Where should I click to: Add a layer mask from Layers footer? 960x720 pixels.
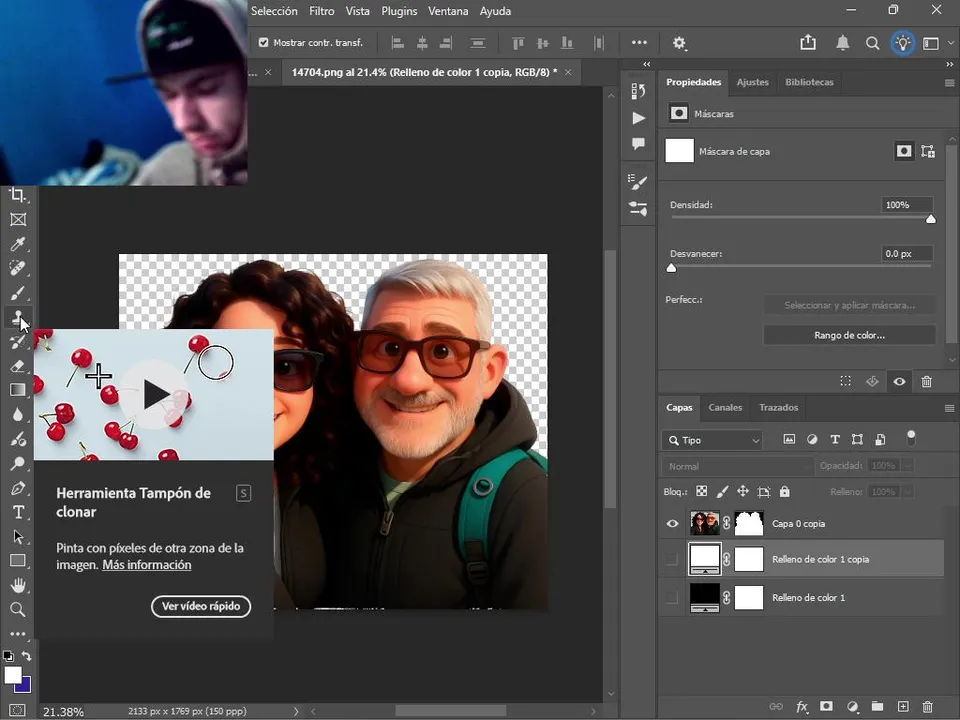[826, 707]
